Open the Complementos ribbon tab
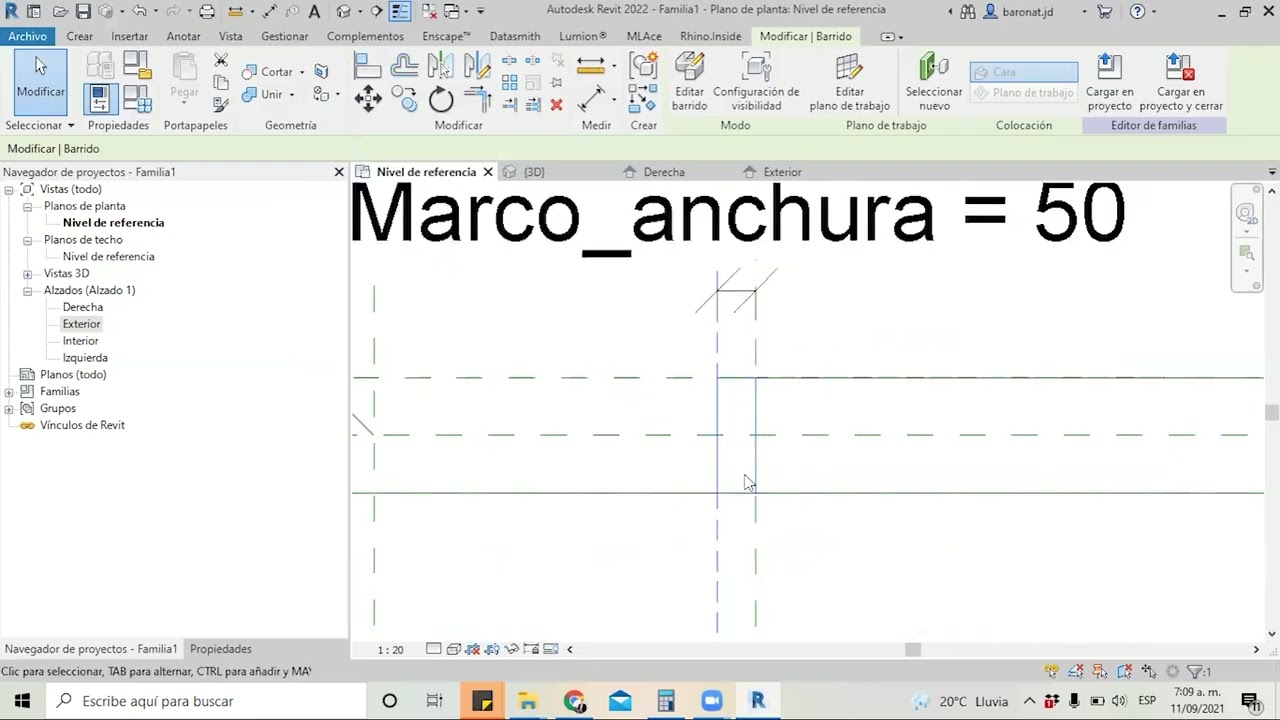Screen dimensions: 1280x720 pos(365,36)
